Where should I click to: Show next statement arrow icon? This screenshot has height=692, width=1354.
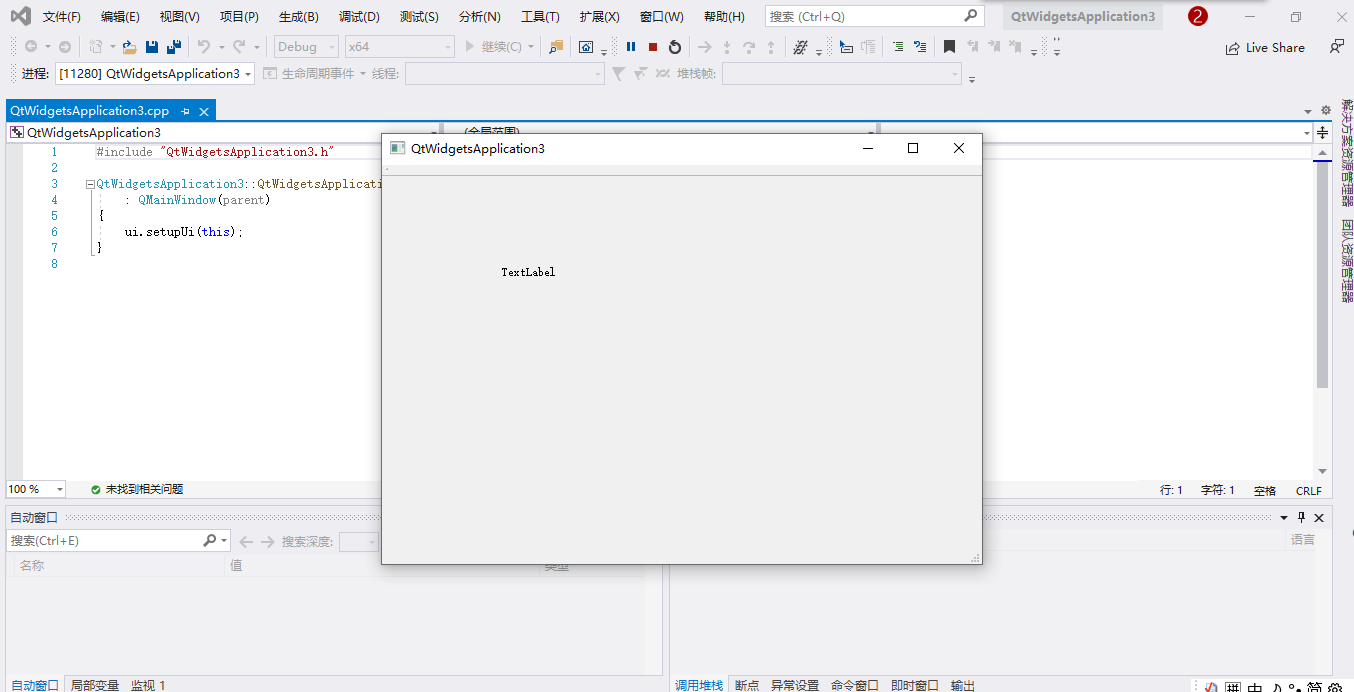[x=705, y=47]
